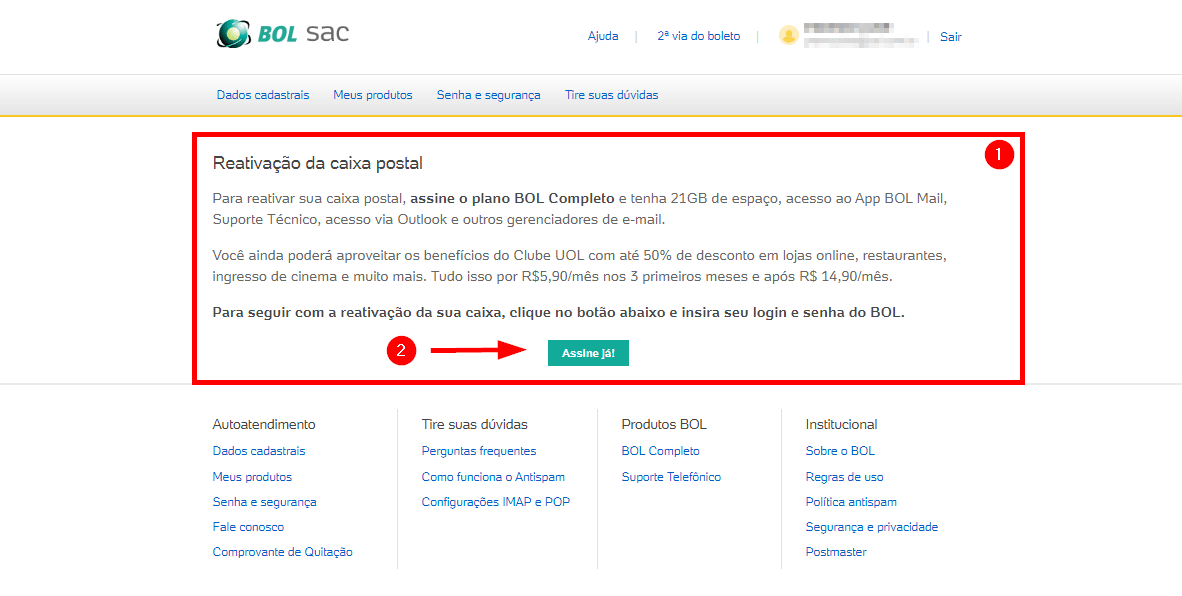
Task: Open Política antispam link
Action: click(x=851, y=502)
